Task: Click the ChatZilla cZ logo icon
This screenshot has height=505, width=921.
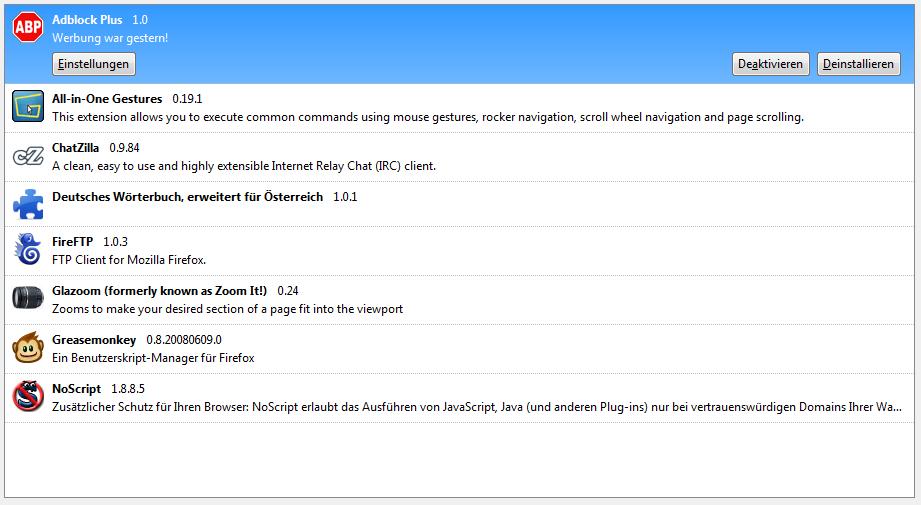Action: pos(28,156)
